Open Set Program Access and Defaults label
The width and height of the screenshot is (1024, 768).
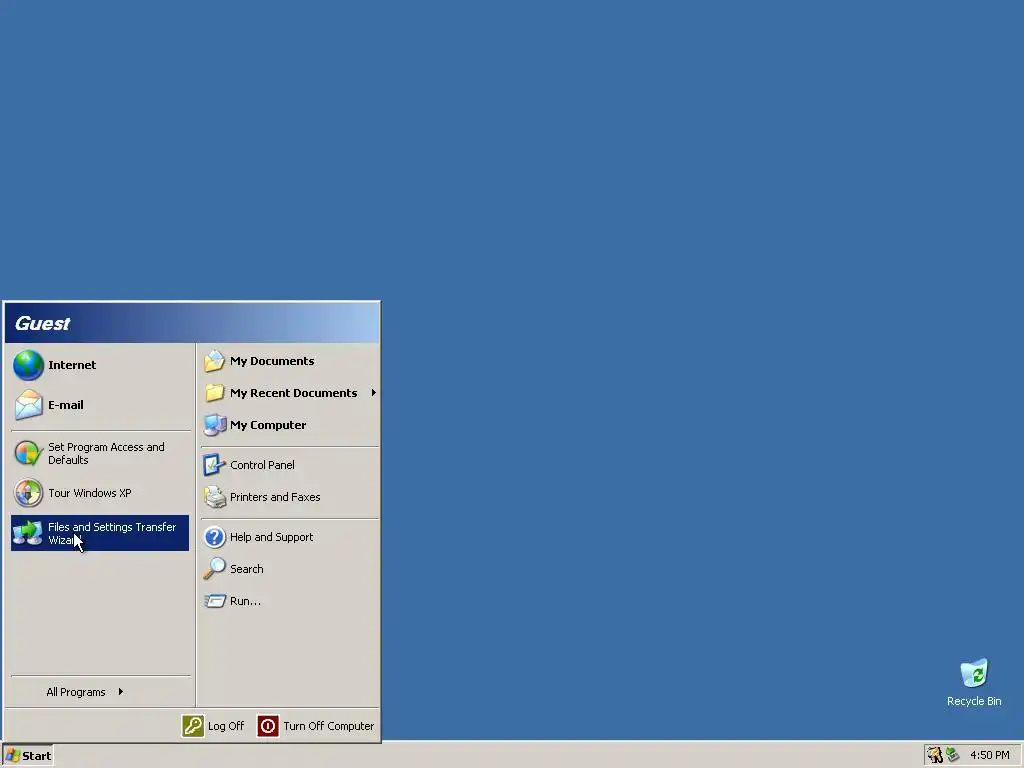point(106,453)
